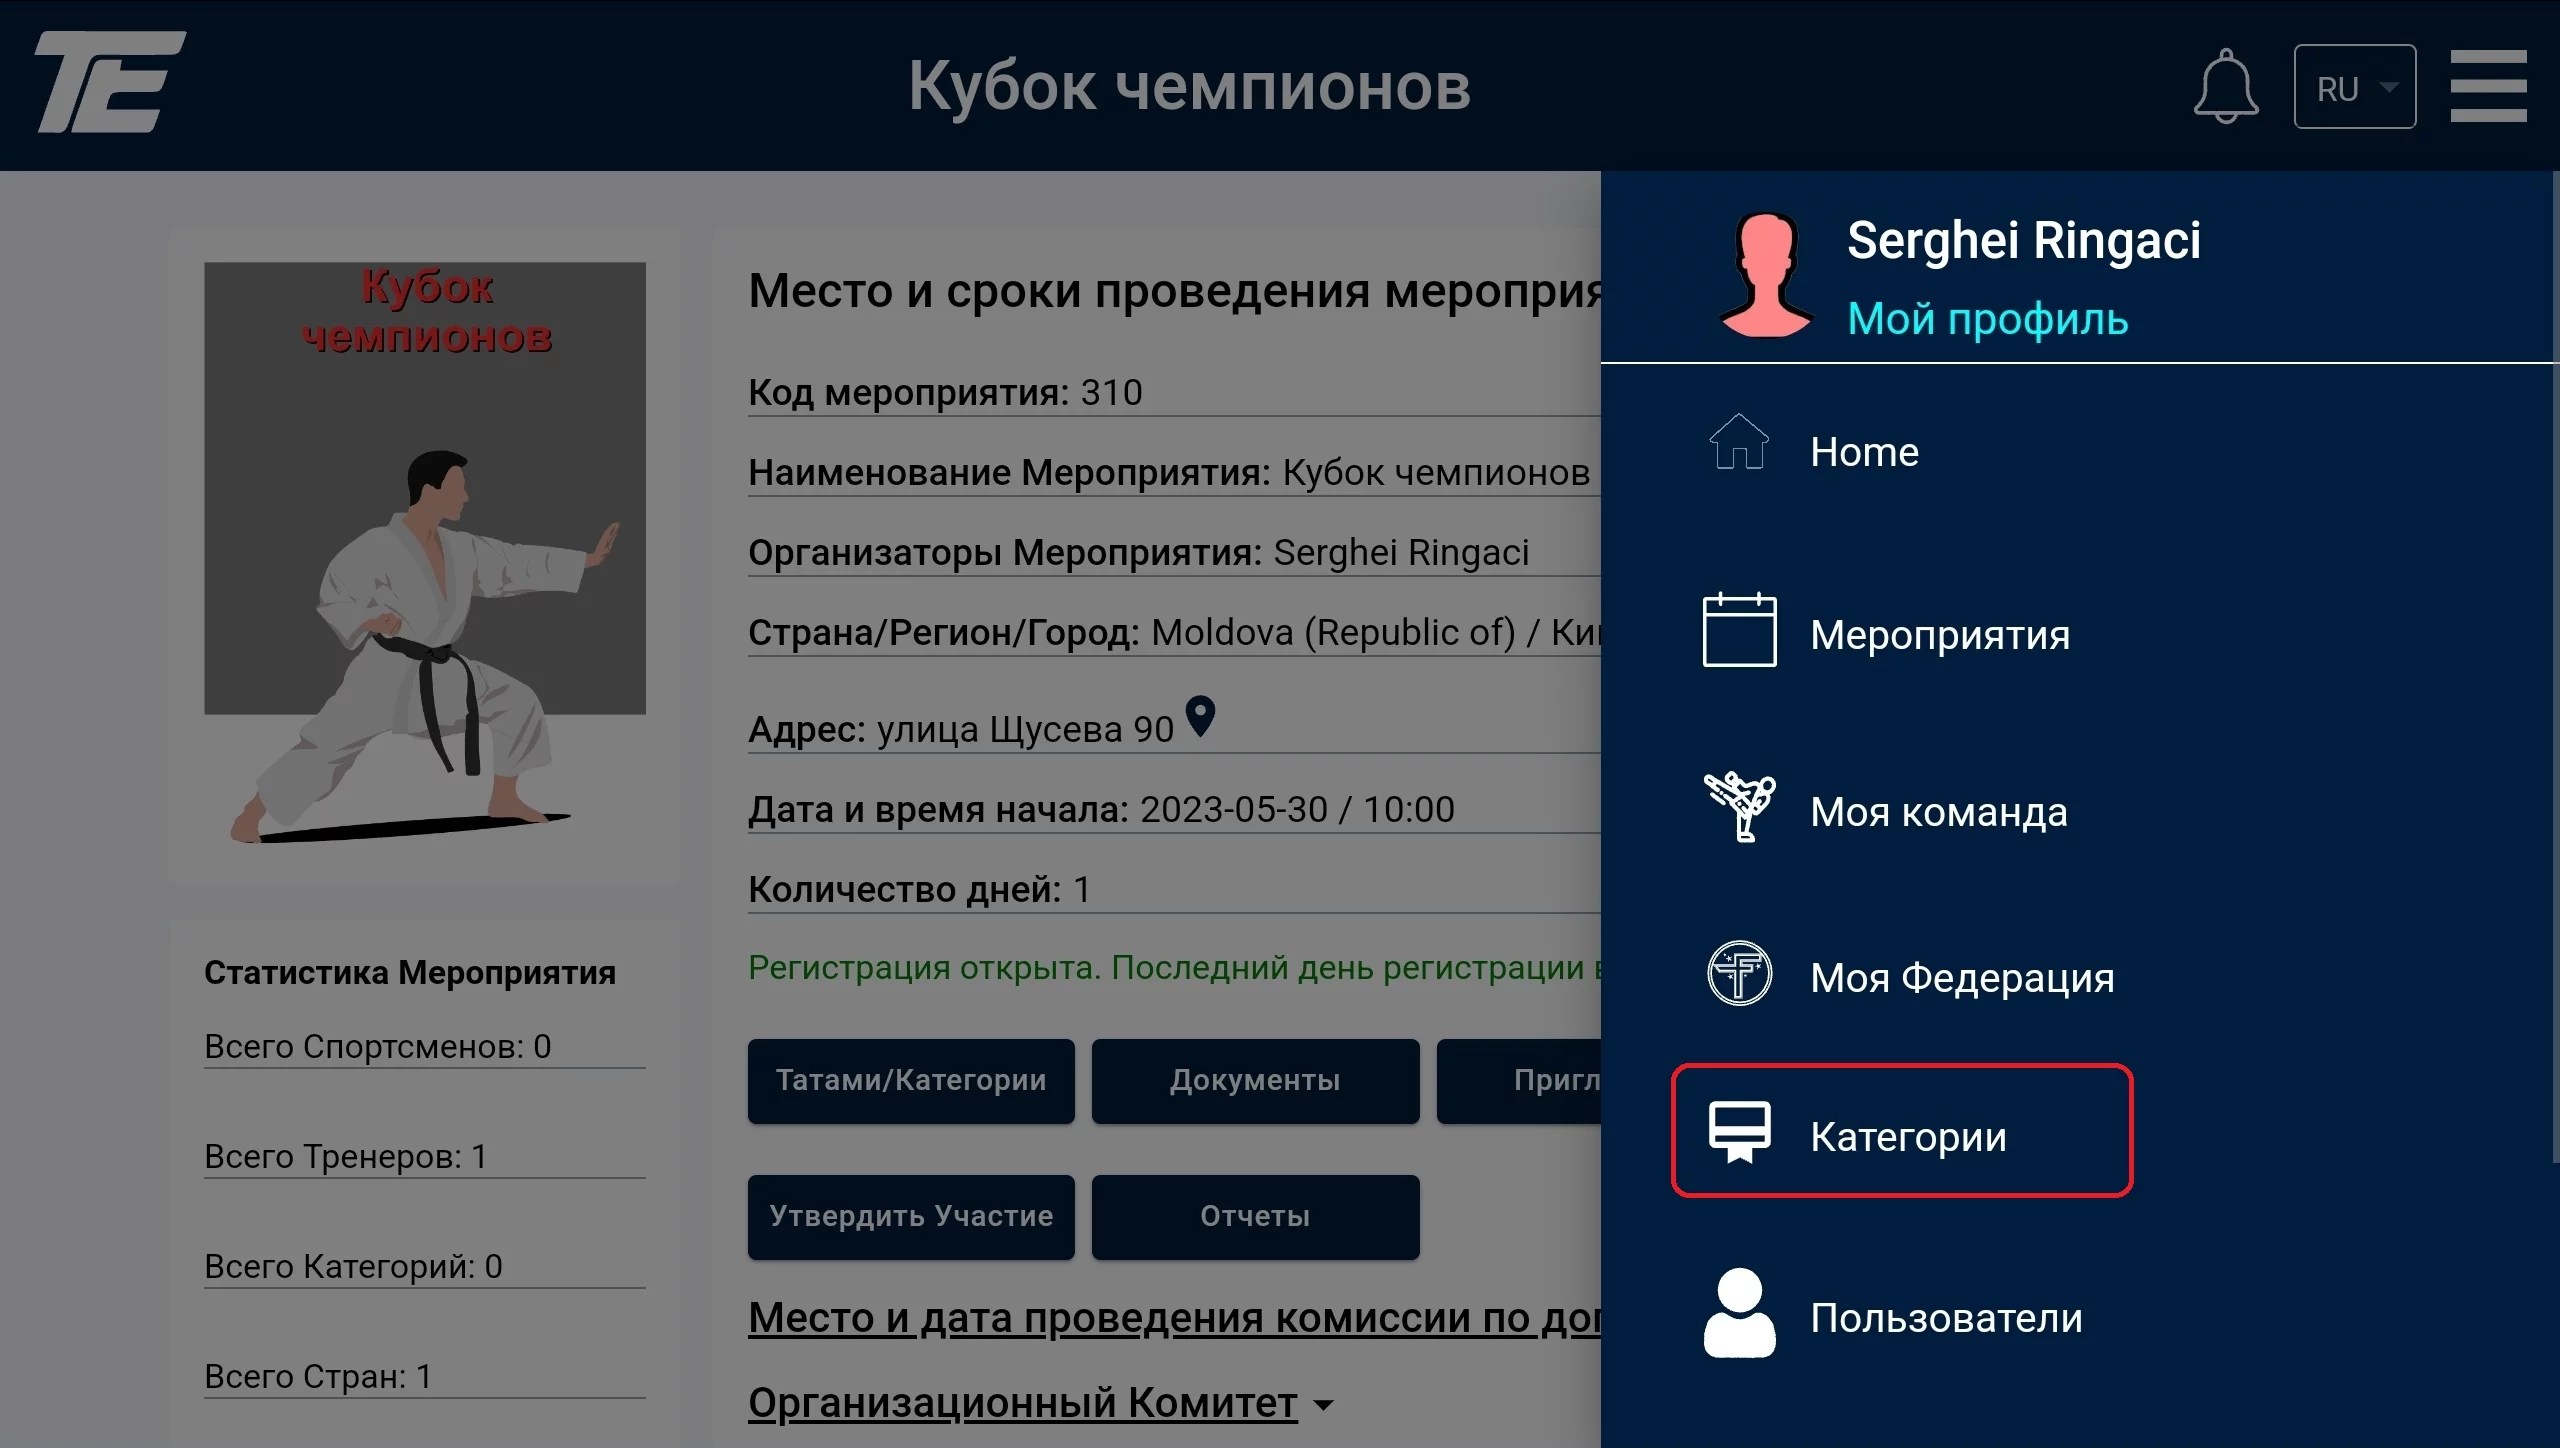Open Место и дата проведения комиссии link
The width and height of the screenshot is (2560, 1448).
pyautogui.click(x=1174, y=1318)
